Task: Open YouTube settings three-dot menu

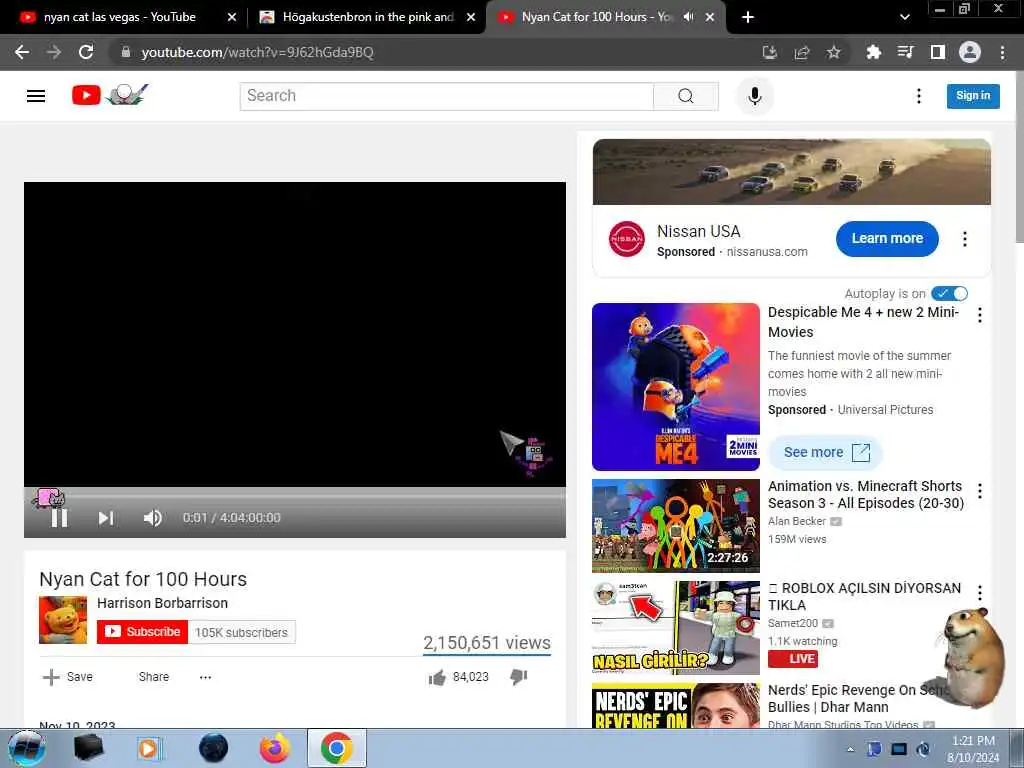Action: point(919,96)
